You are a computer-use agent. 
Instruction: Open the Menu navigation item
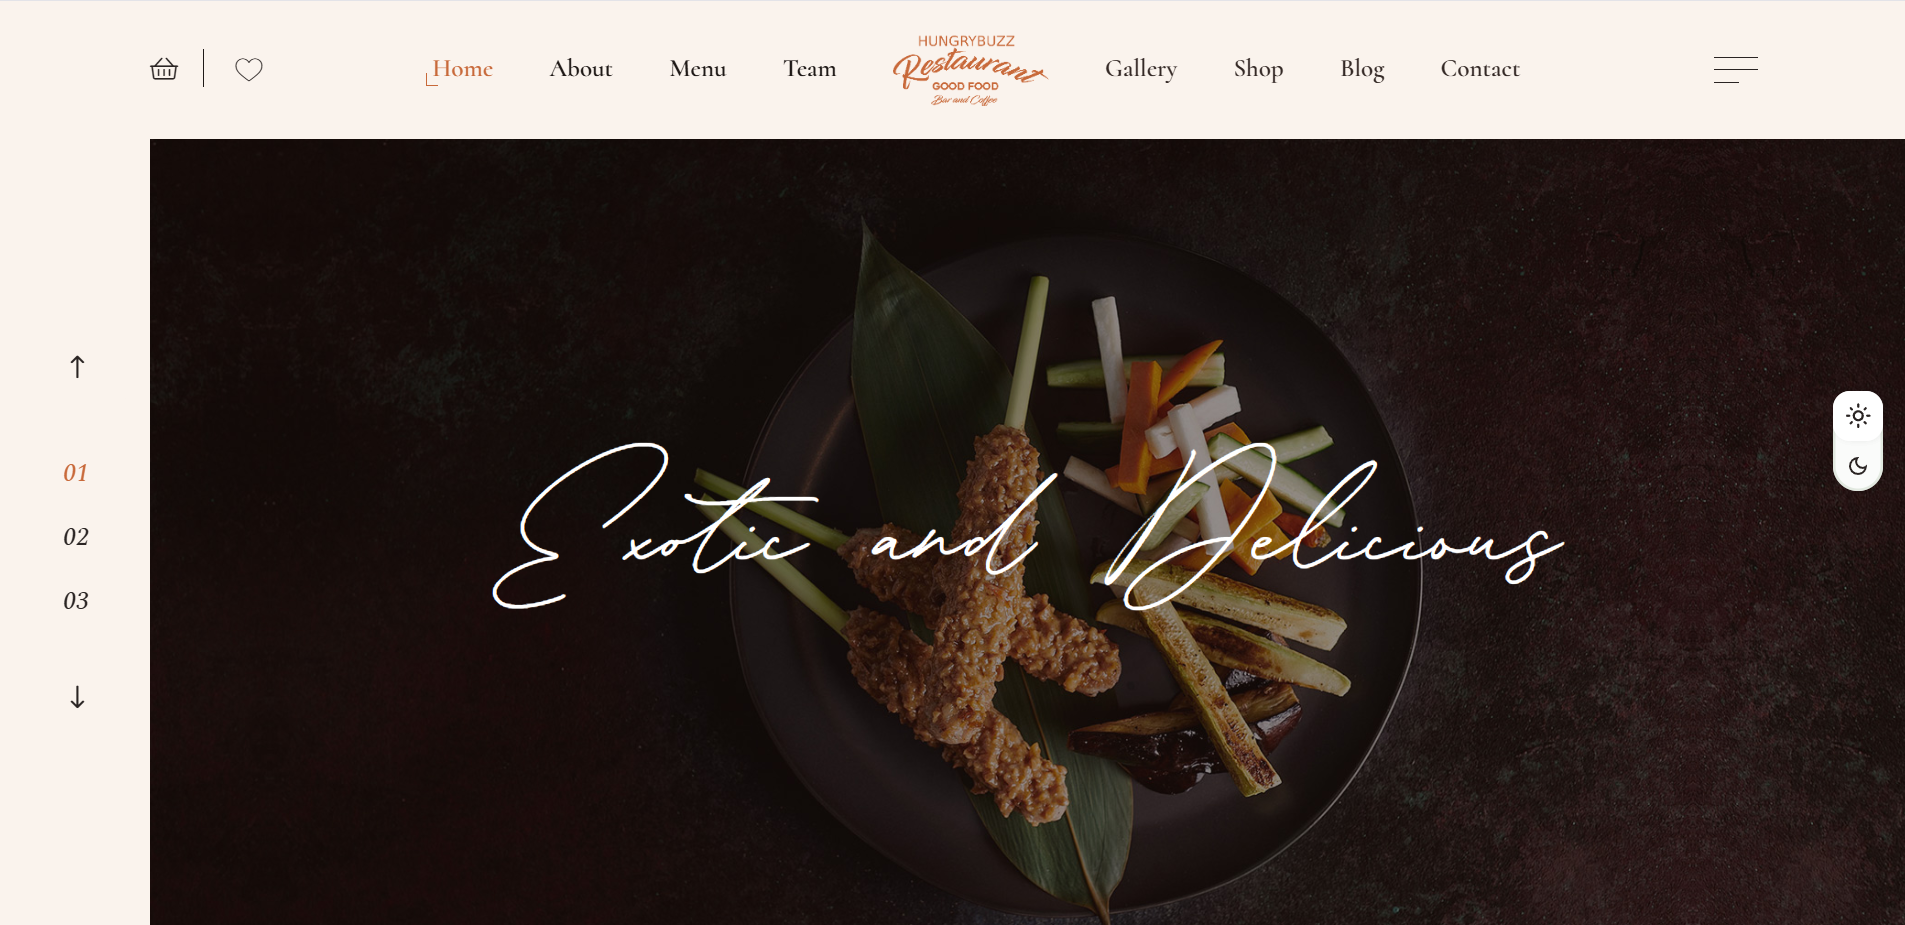(x=698, y=69)
